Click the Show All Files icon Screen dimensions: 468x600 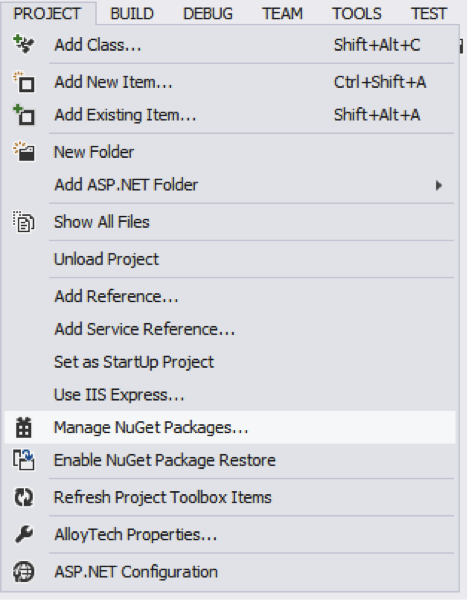(x=24, y=222)
